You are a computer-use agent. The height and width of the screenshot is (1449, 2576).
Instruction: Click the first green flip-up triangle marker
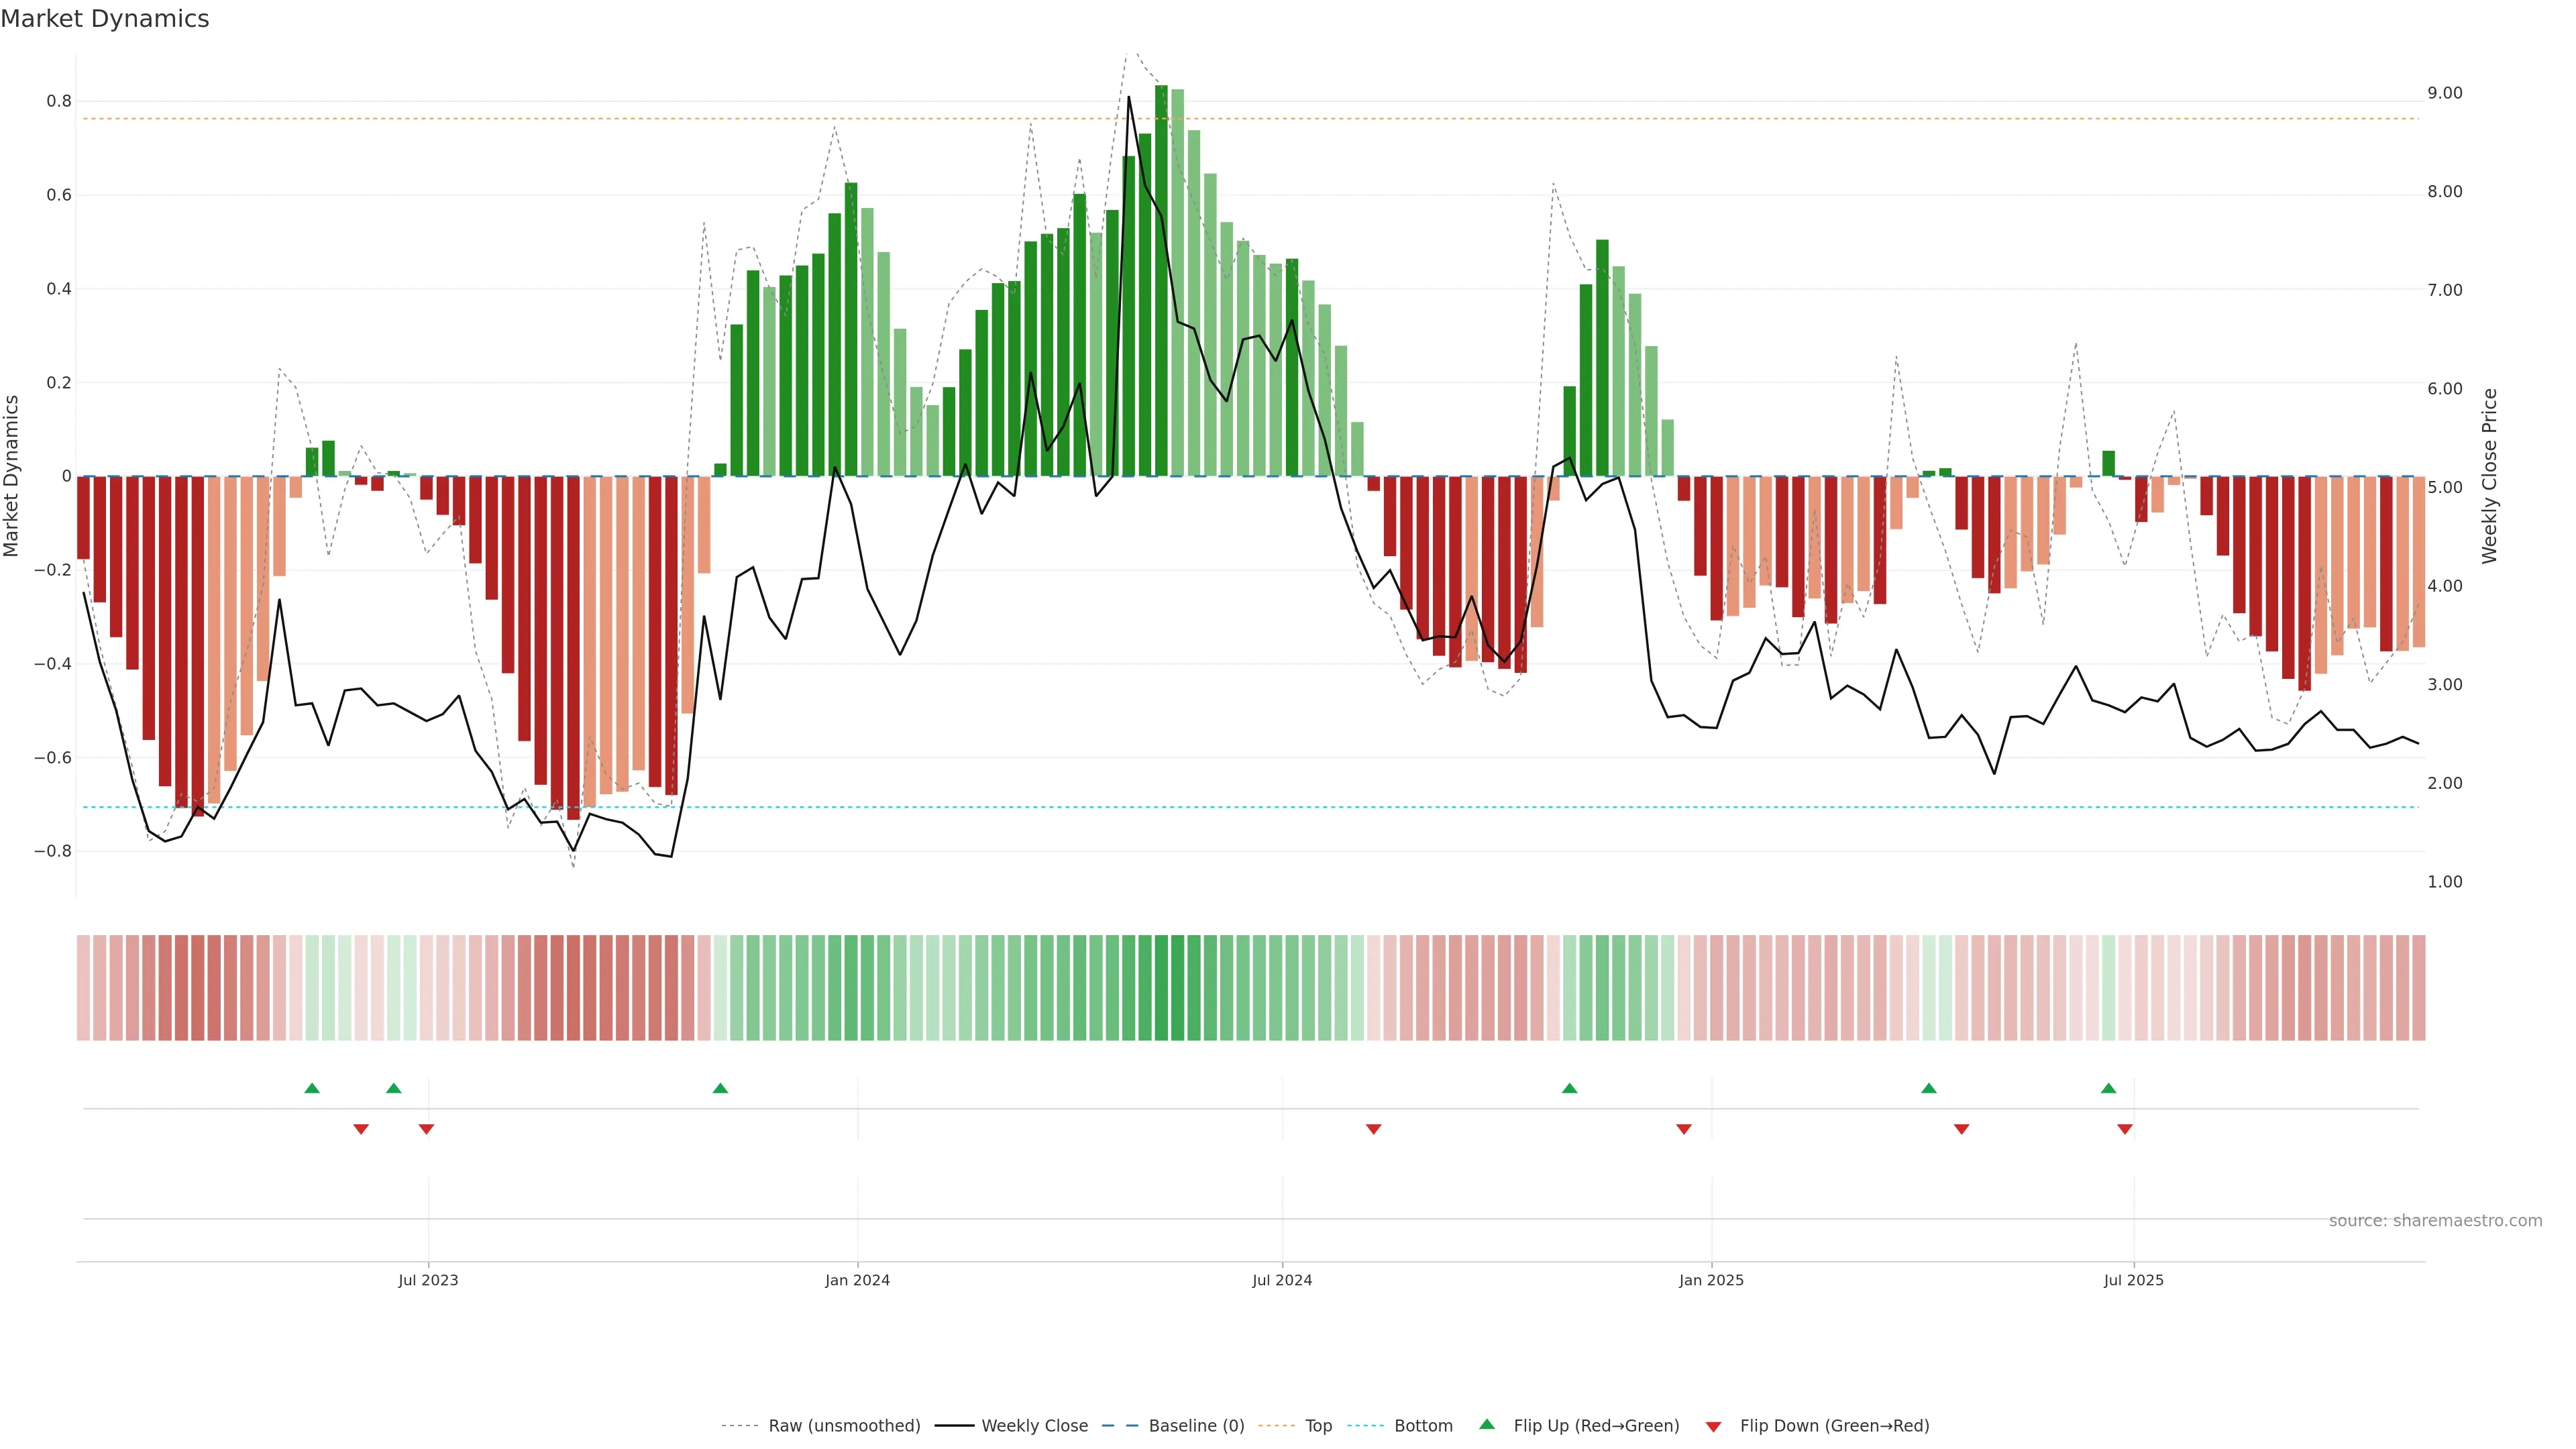tap(312, 1088)
